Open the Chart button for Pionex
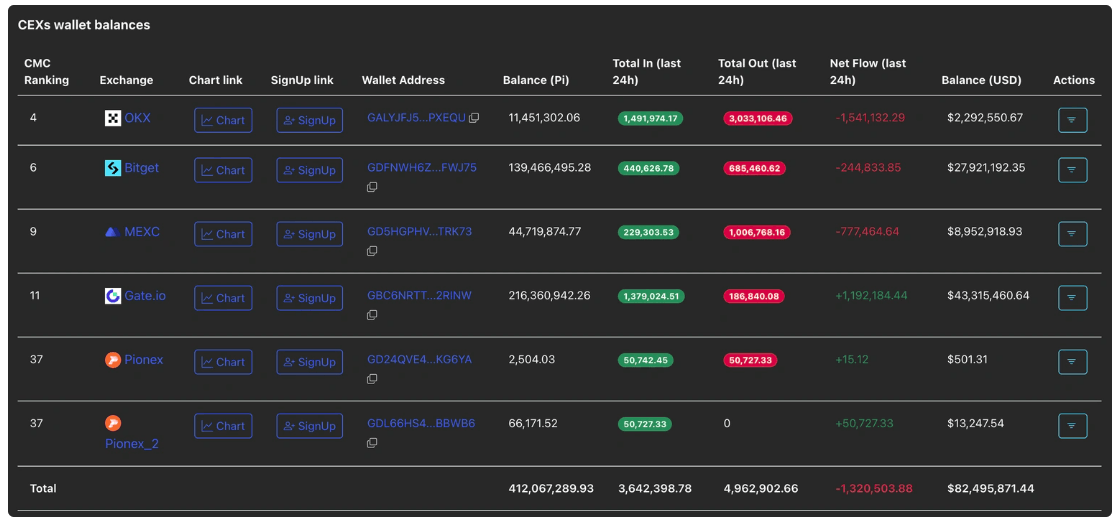This screenshot has height=522, width=1117. click(223, 362)
